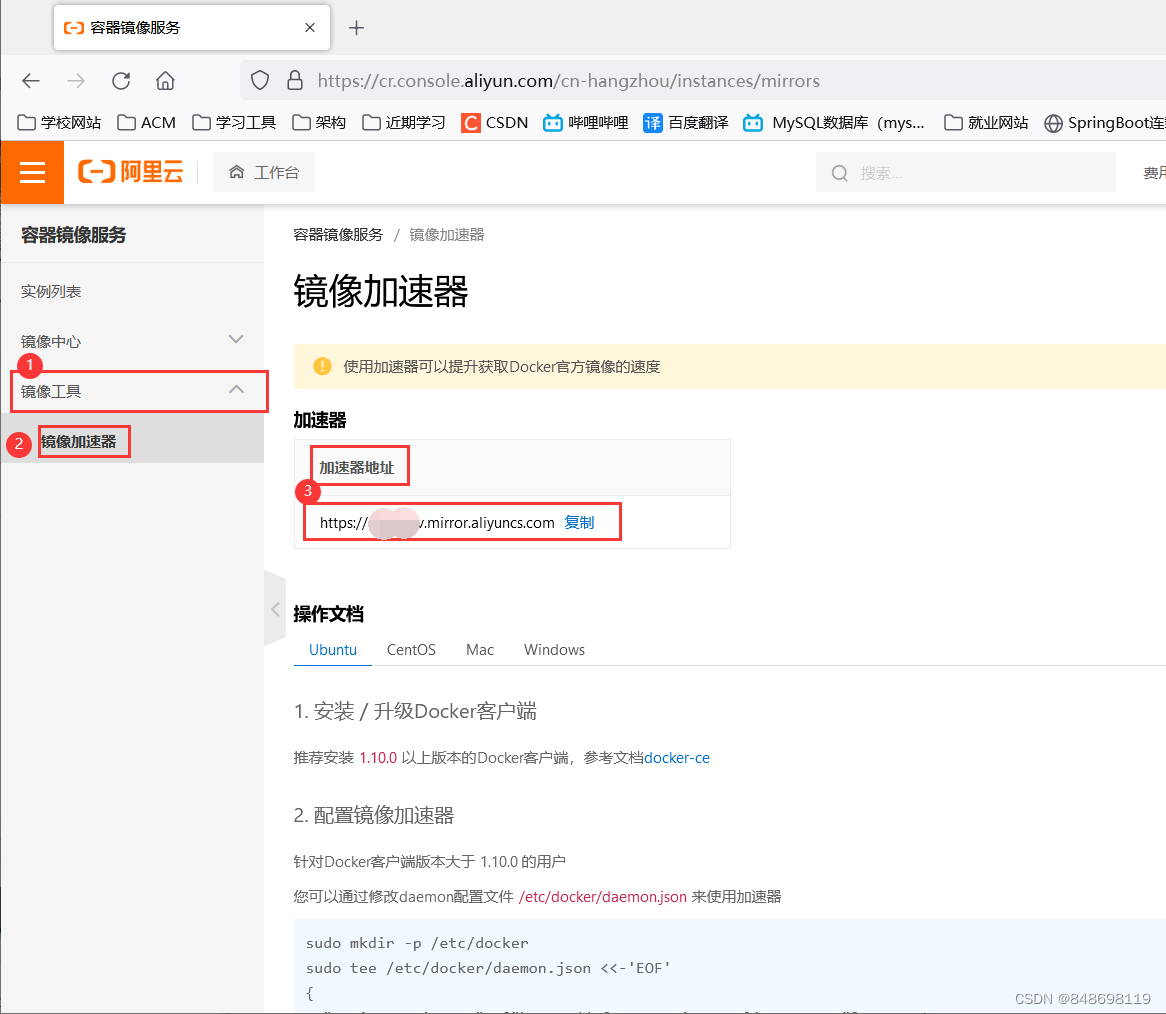Click the browser back navigation icon
Viewport: 1166px width, 1014px height.
30,80
